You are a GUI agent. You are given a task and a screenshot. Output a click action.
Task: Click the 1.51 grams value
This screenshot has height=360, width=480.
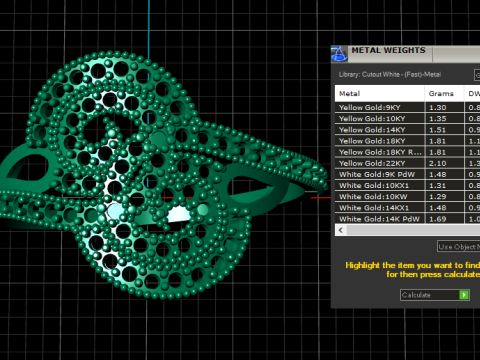click(x=437, y=130)
